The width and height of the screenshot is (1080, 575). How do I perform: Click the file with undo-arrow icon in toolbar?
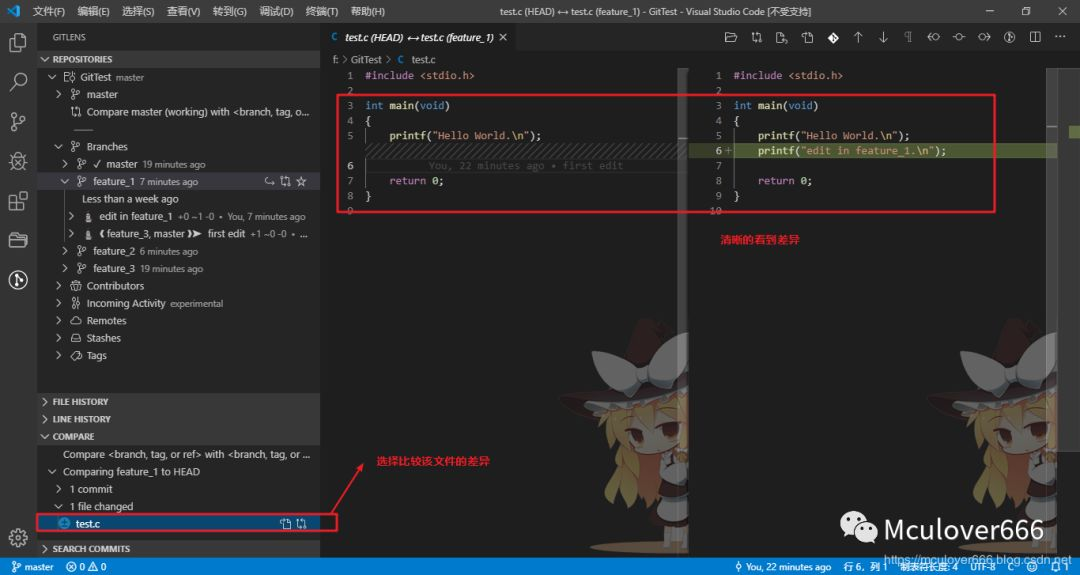pos(782,37)
